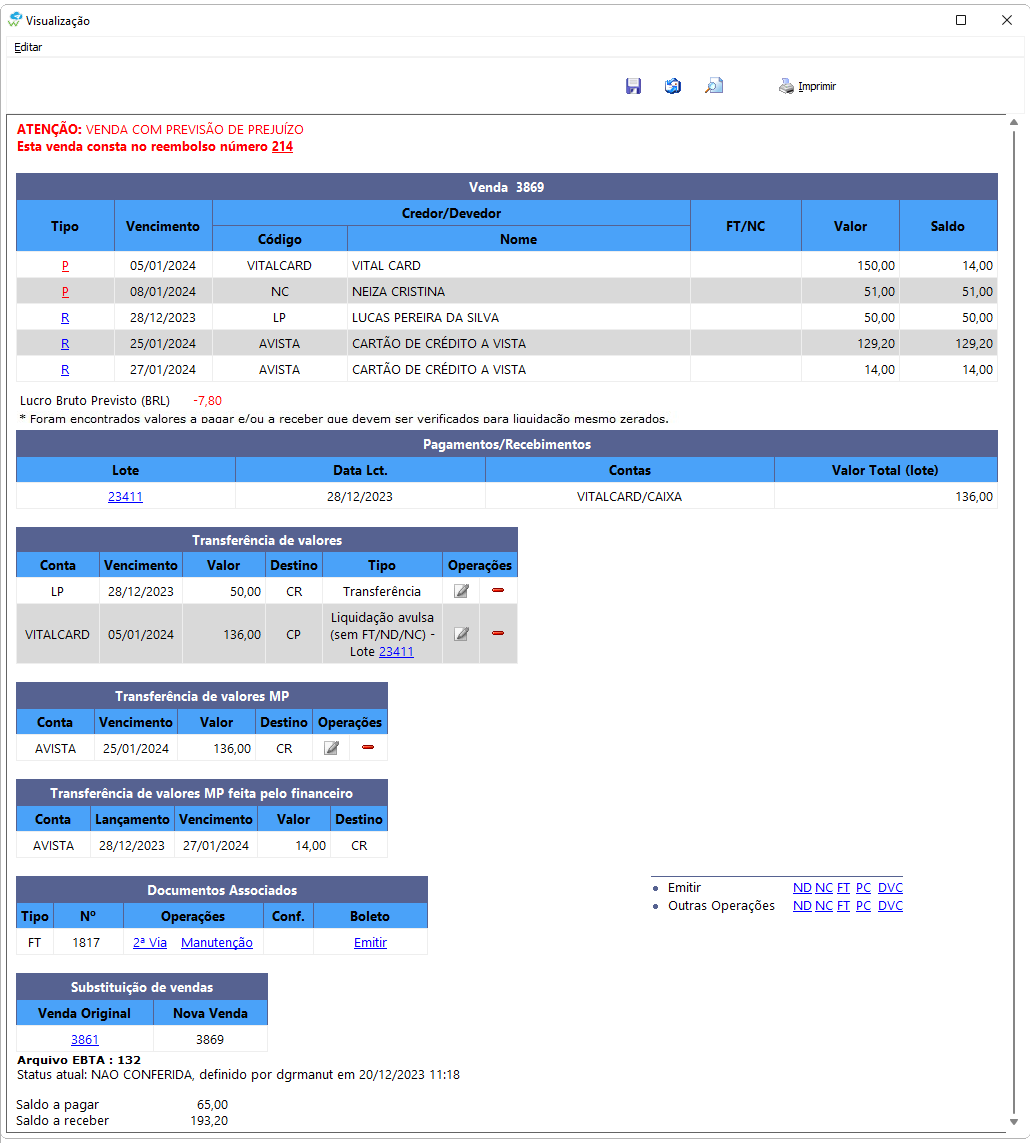Click the floppy disk save icon
The width and height of the screenshot is (1030, 1143).
[x=633, y=86]
